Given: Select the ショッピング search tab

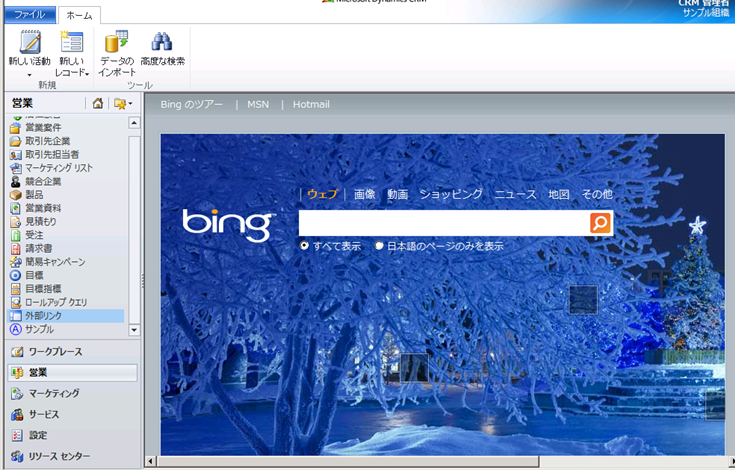Looking at the screenshot, I should click(x=451, y=194).
